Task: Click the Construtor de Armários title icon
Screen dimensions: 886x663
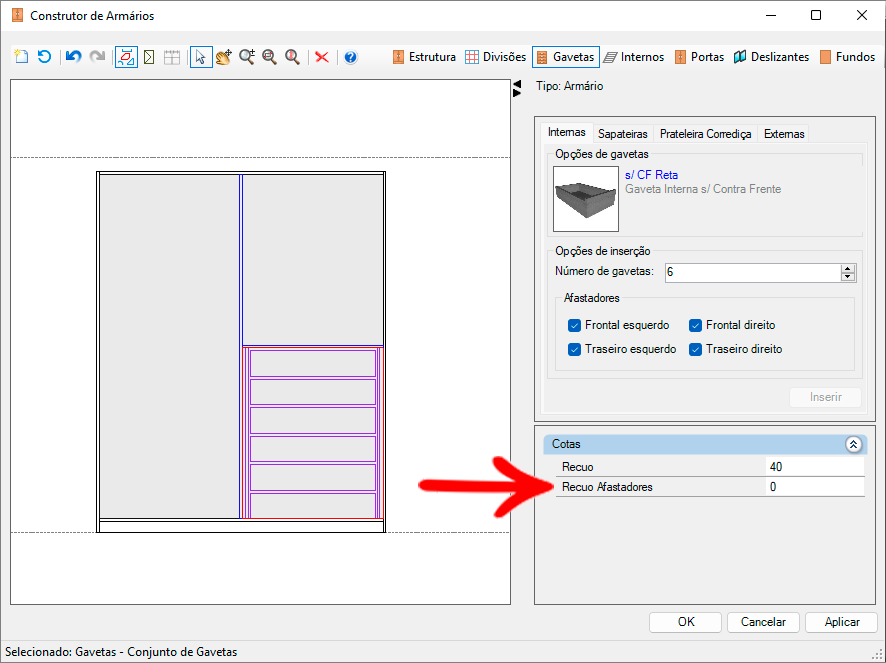Action: [18, 15]
